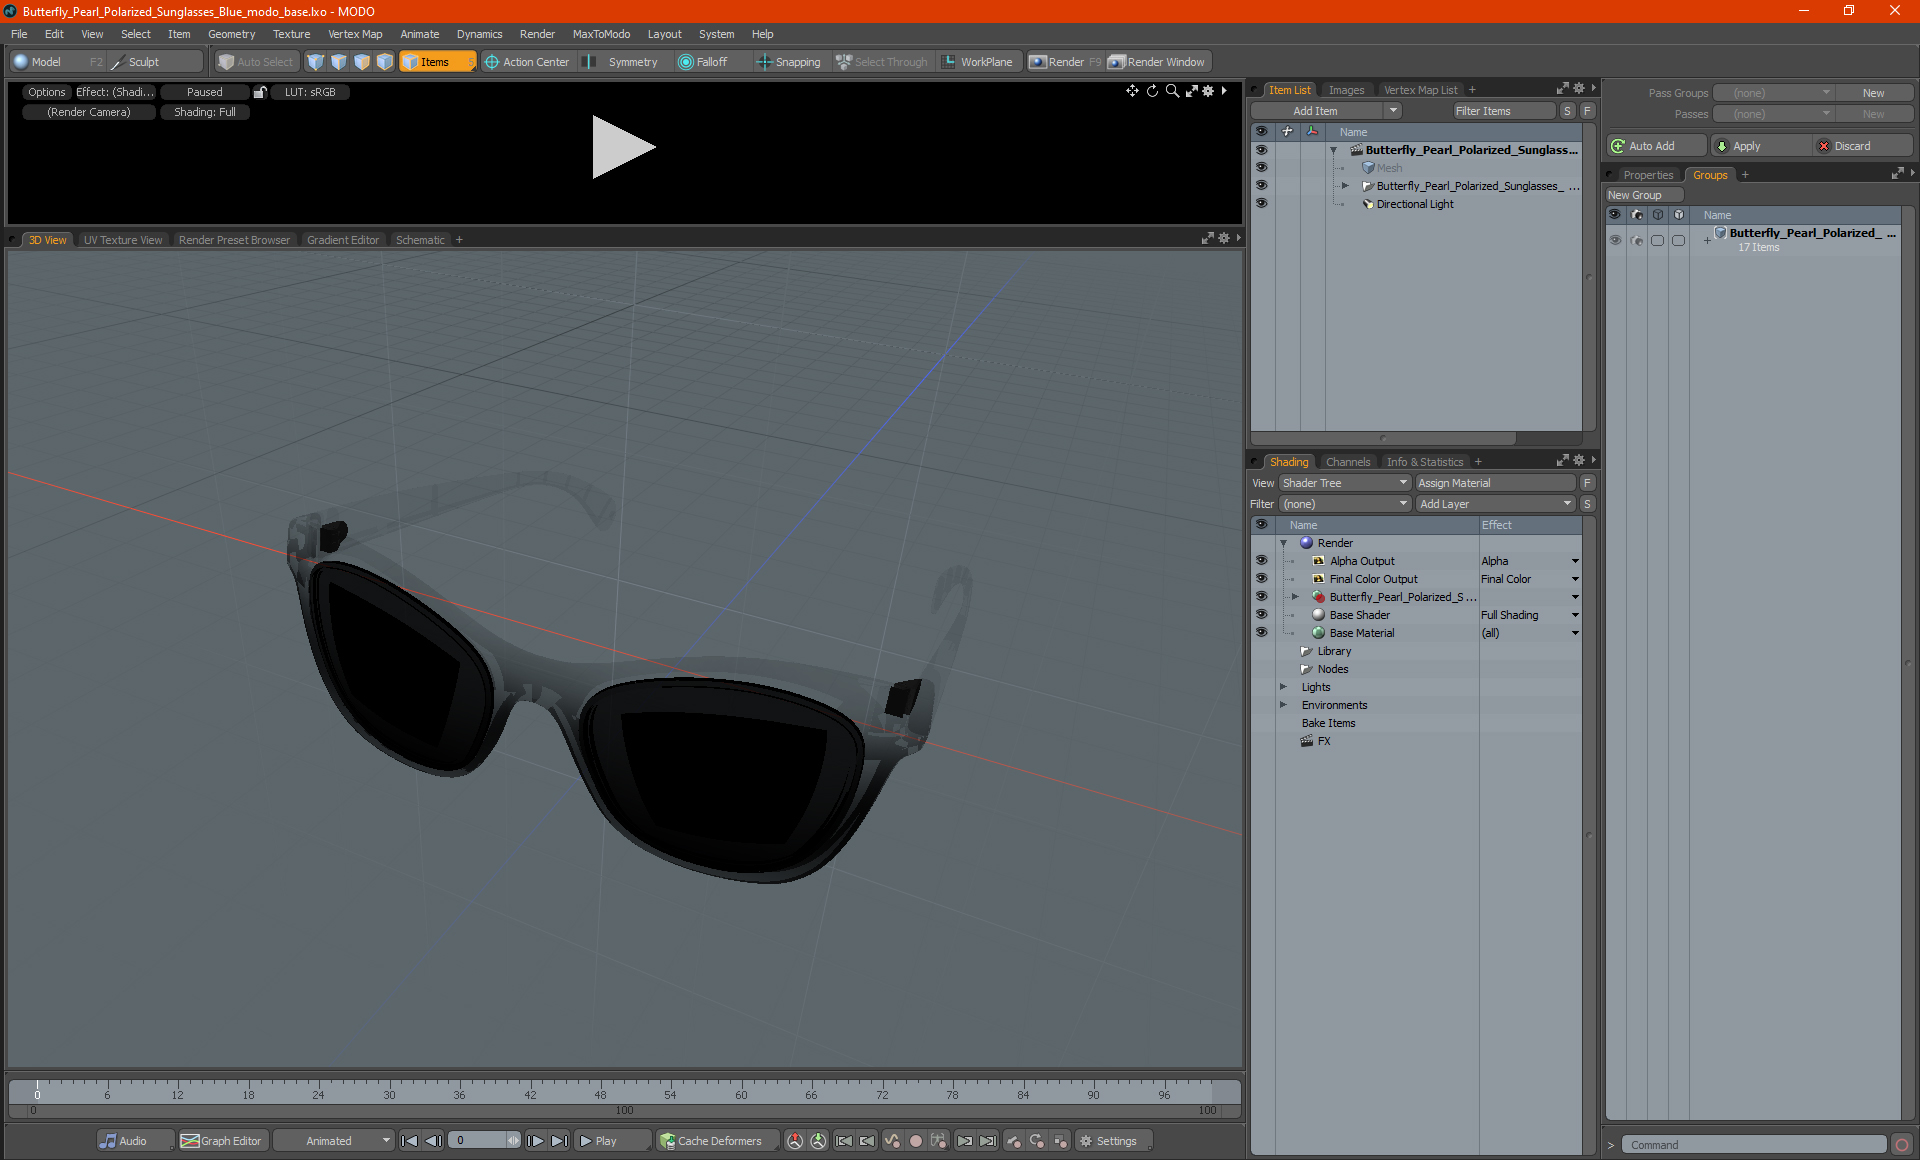Viewport: 1920px width, 1160px height.
Task: Click preview refresh rotate icon
Action: tap(1152, 91)
